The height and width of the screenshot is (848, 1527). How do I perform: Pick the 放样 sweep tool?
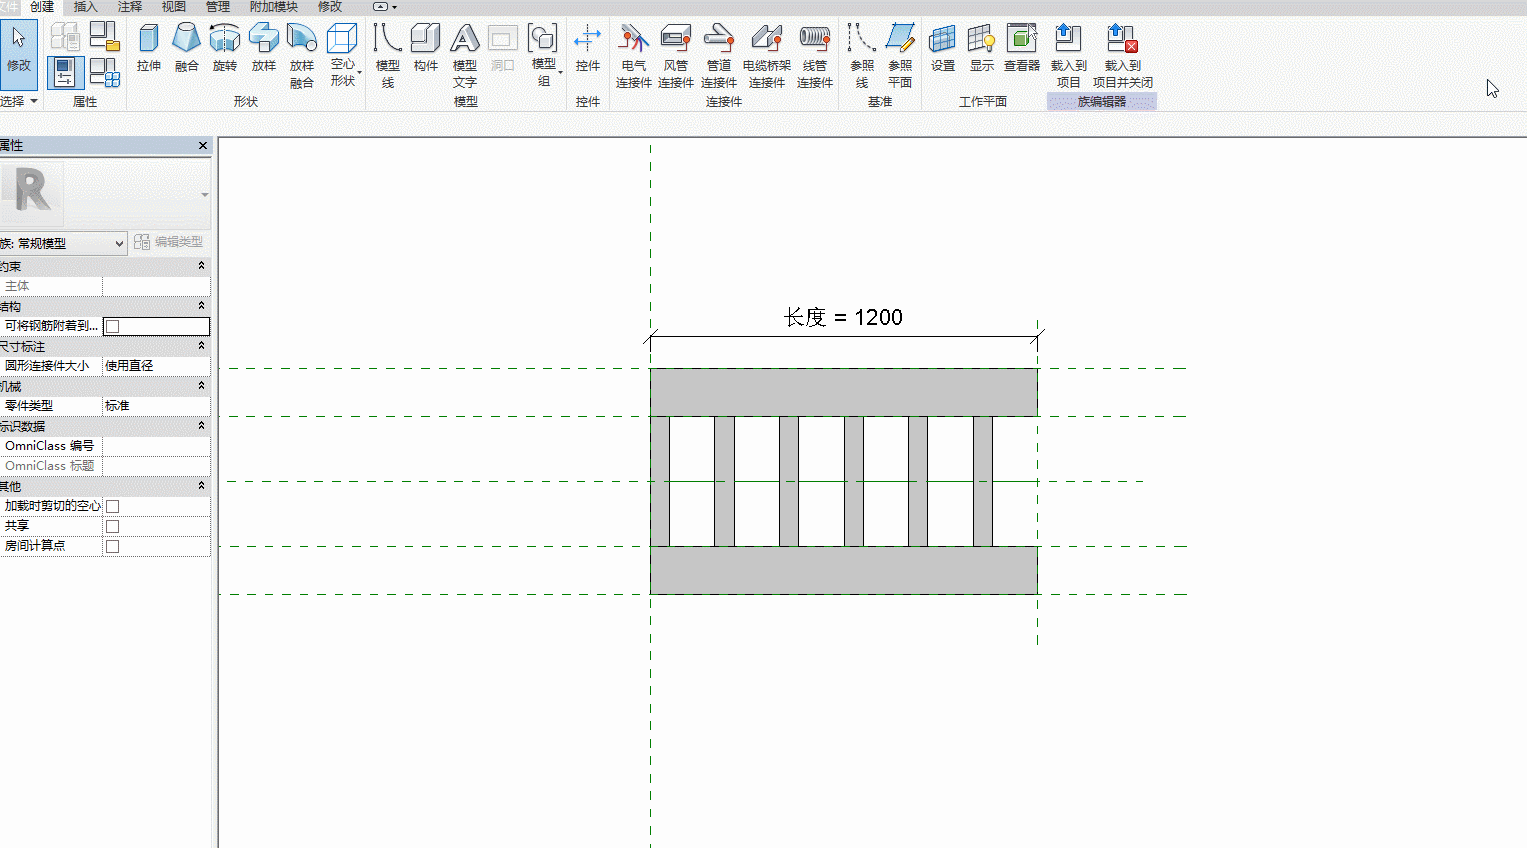(264, 48)
